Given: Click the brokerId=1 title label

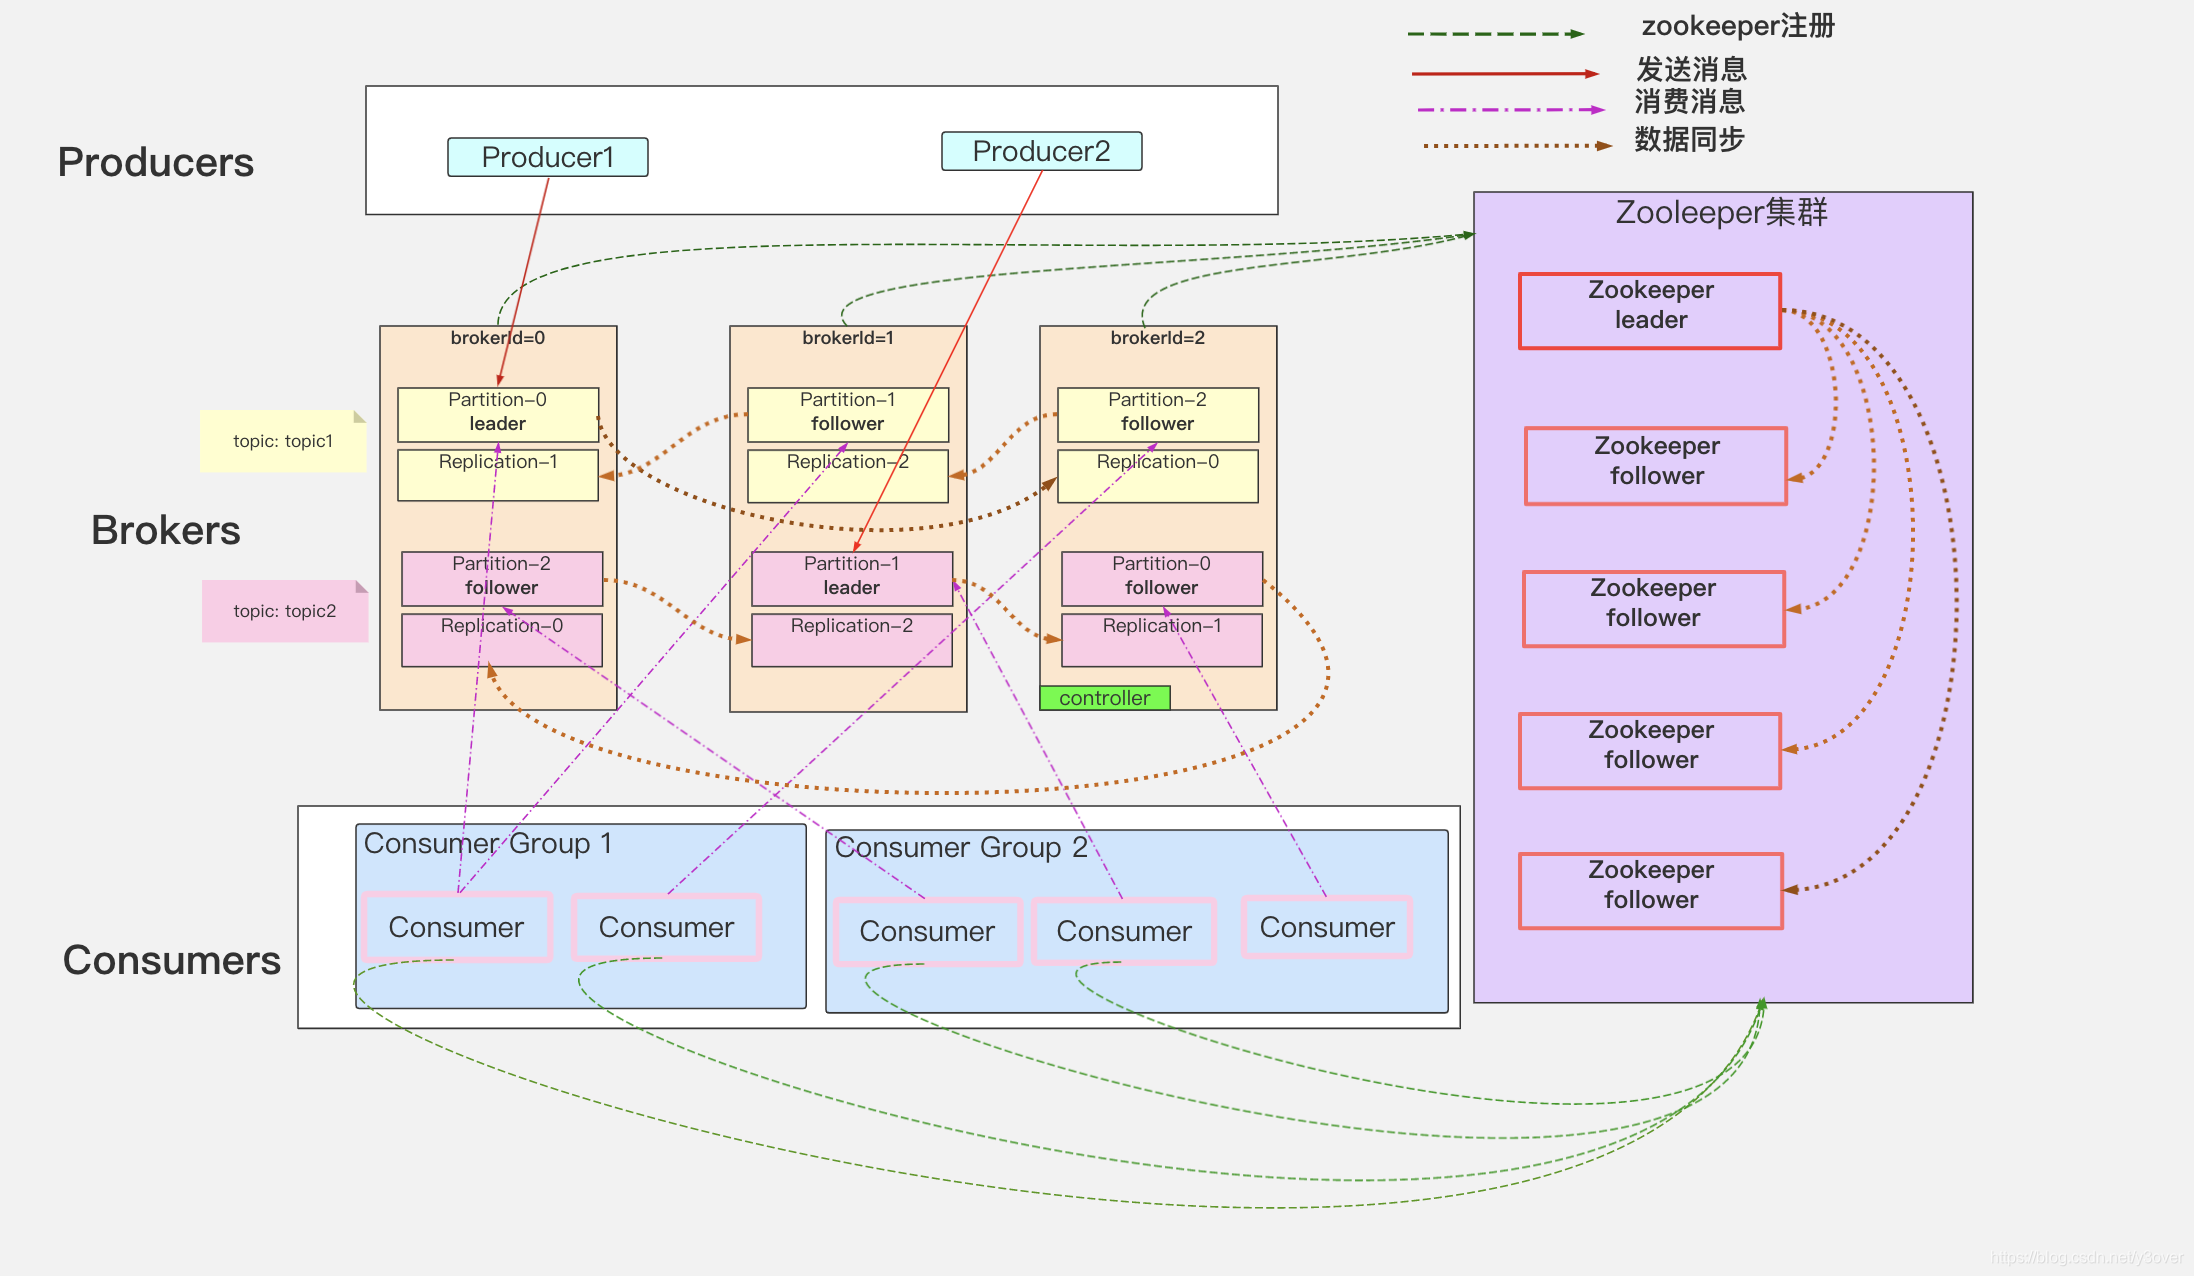Looking at the screenshot, I should click(x=848, y=338).
